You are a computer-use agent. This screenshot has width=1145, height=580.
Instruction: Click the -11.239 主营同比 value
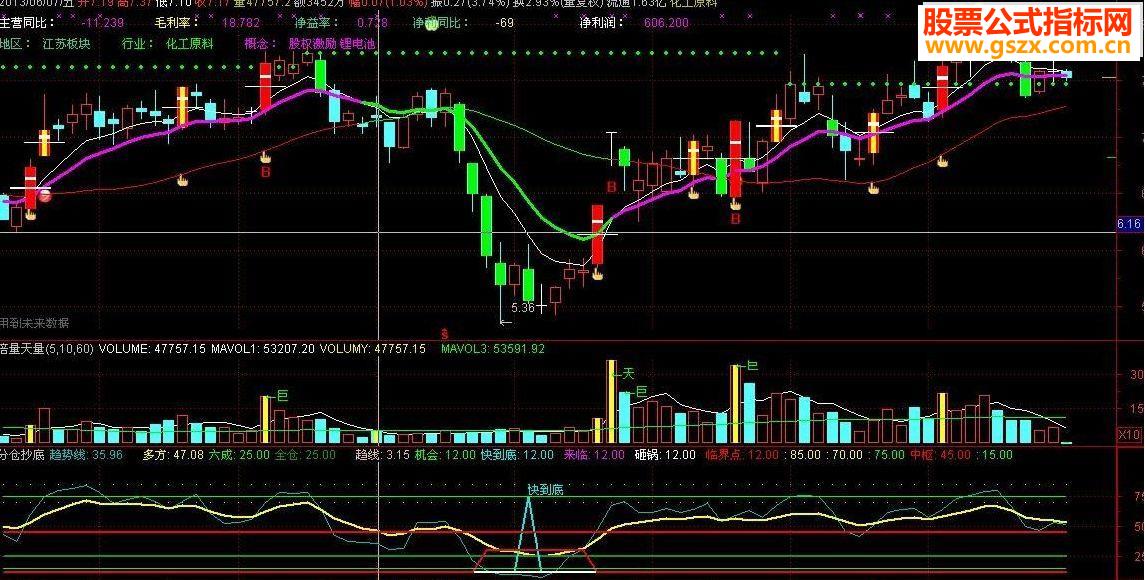pyautogui.click(x=102, y=23)
